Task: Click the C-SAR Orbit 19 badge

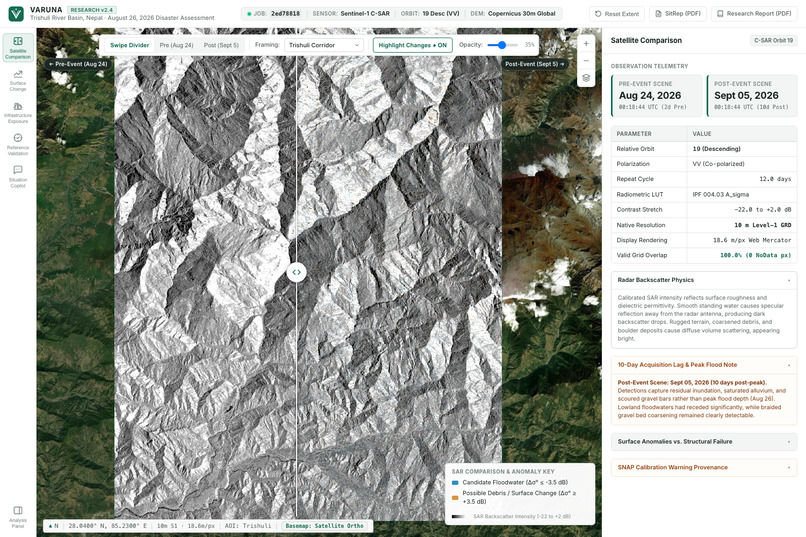Action: coord(774,40)
